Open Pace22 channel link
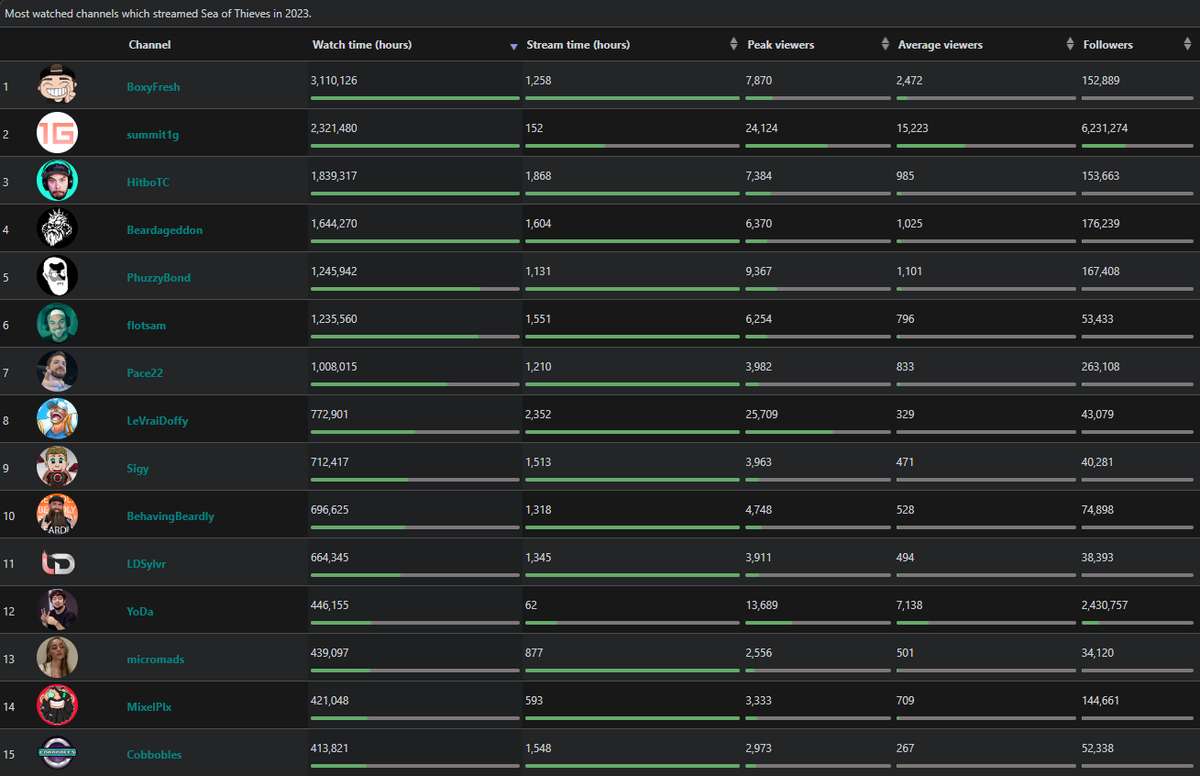This screenshot has width=1200, height=776. click(x=145, y=373)
